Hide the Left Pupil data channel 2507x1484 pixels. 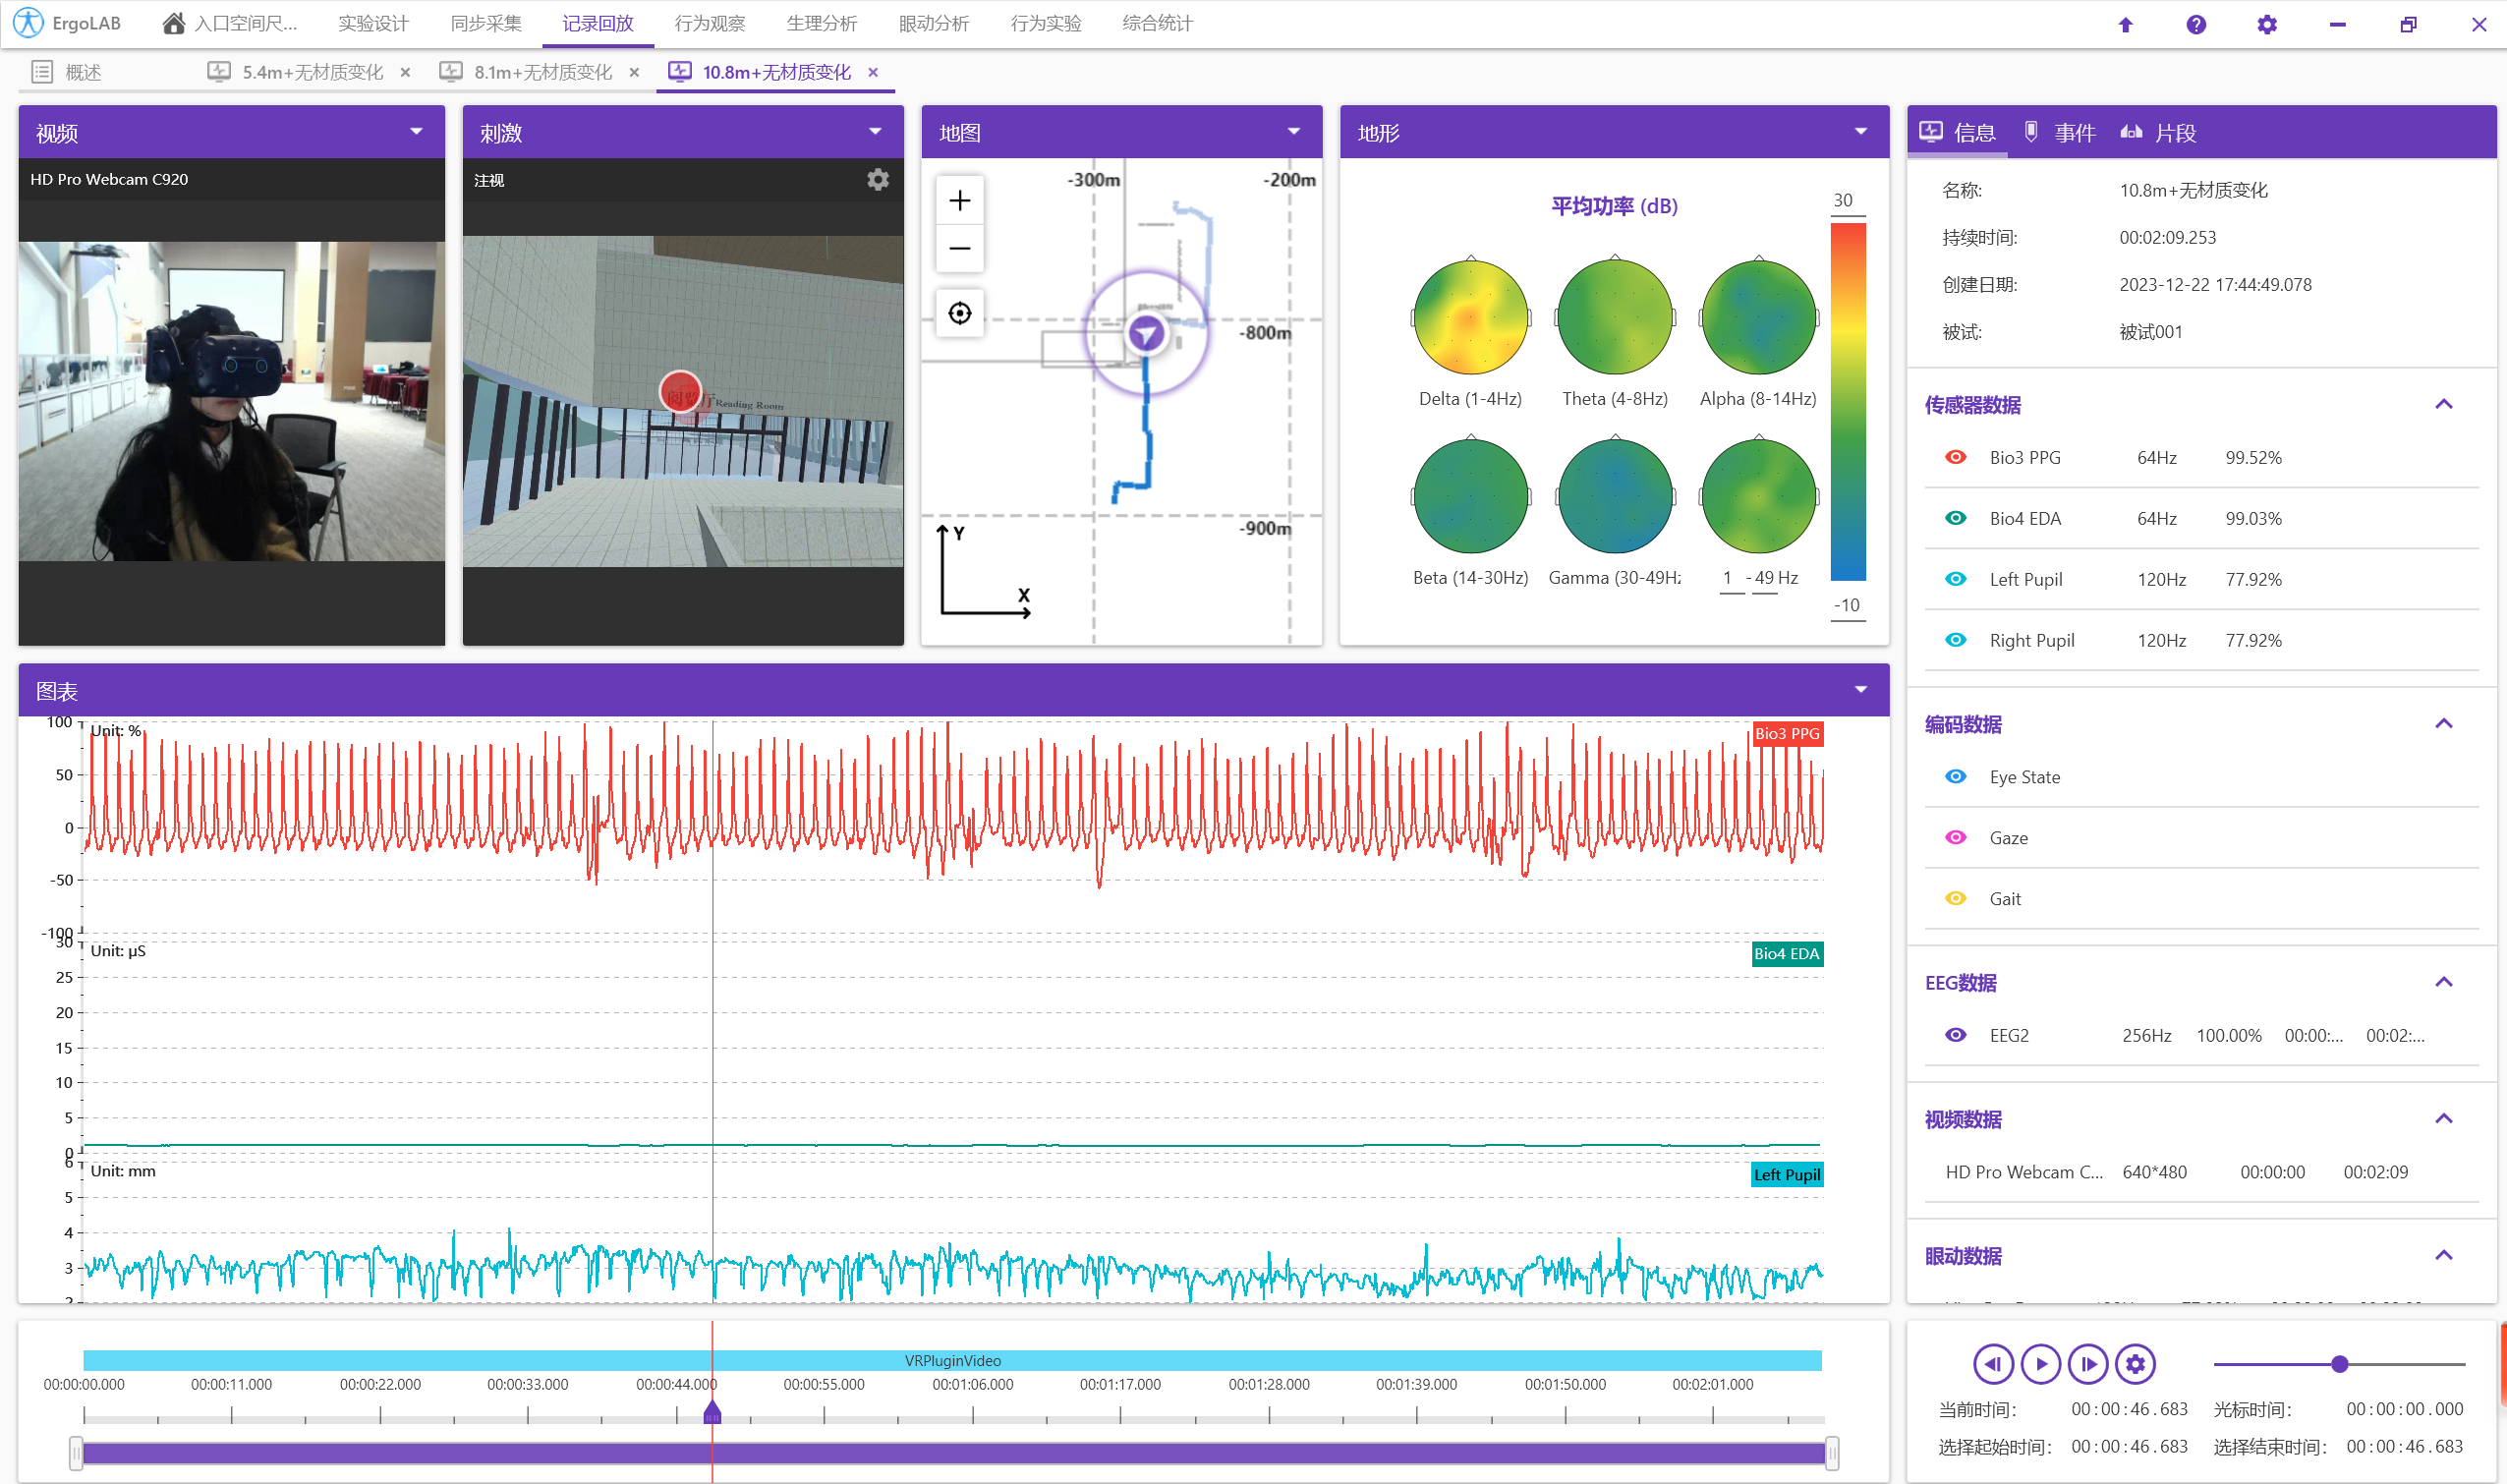tap(1955, 579)
